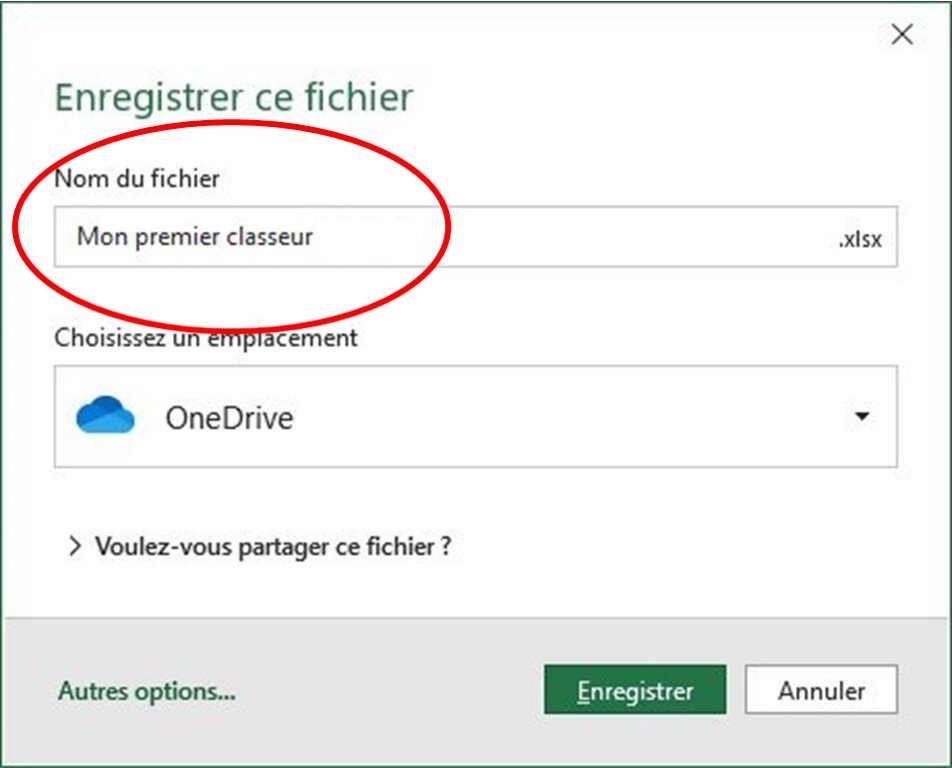Click the 'Mon premier classeur' filename text
952x768 pixels.
(195, 237)
